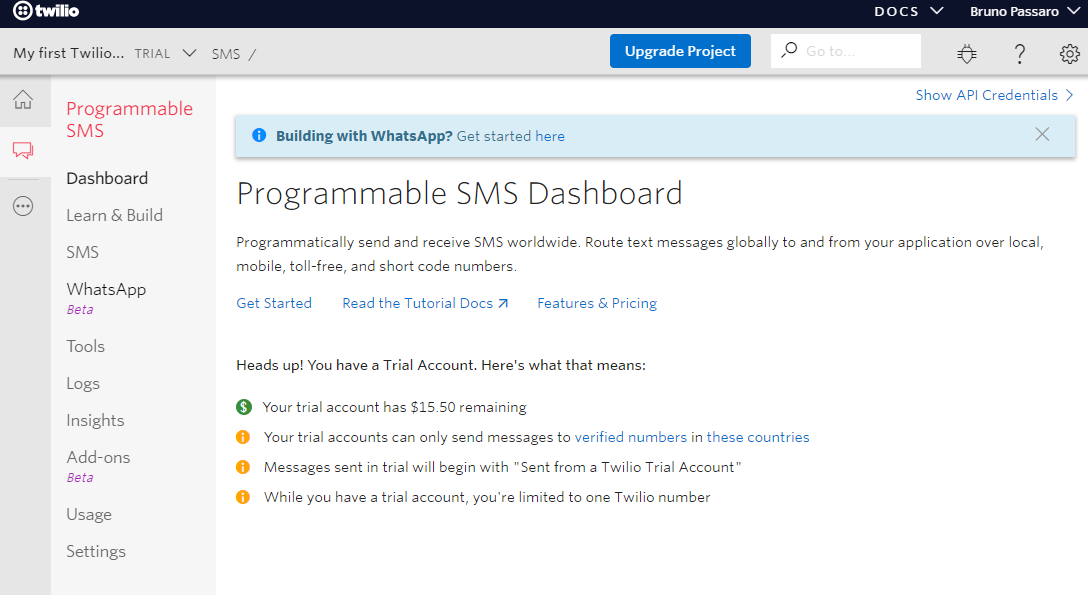Open Insights in the sidebar
This screenshot has width=1088, height=595.
click(95, 420)
